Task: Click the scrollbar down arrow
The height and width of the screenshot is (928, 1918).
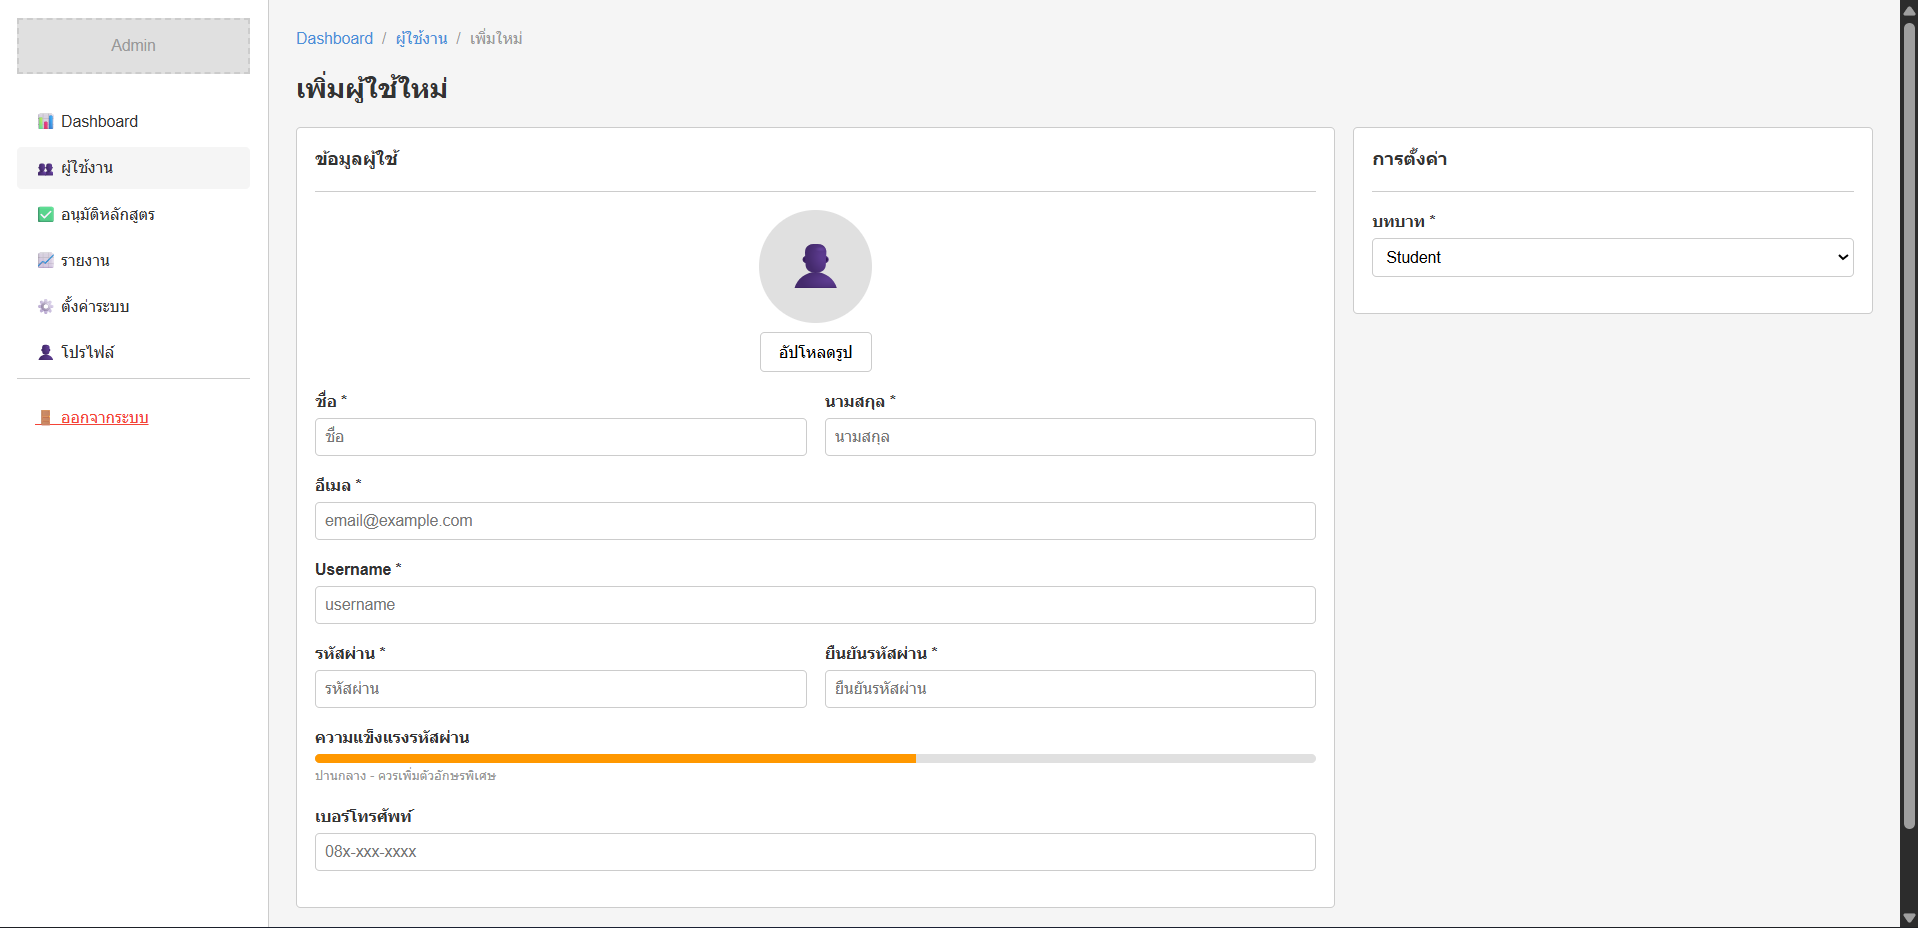Action: point(1909,918)
